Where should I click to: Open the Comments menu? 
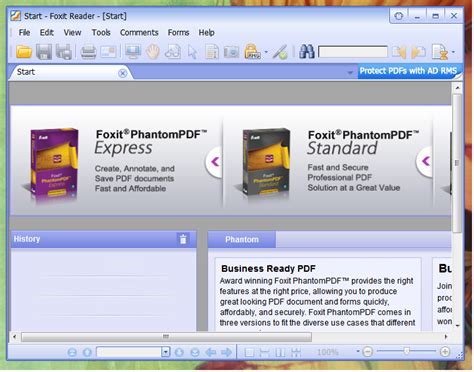139,32
